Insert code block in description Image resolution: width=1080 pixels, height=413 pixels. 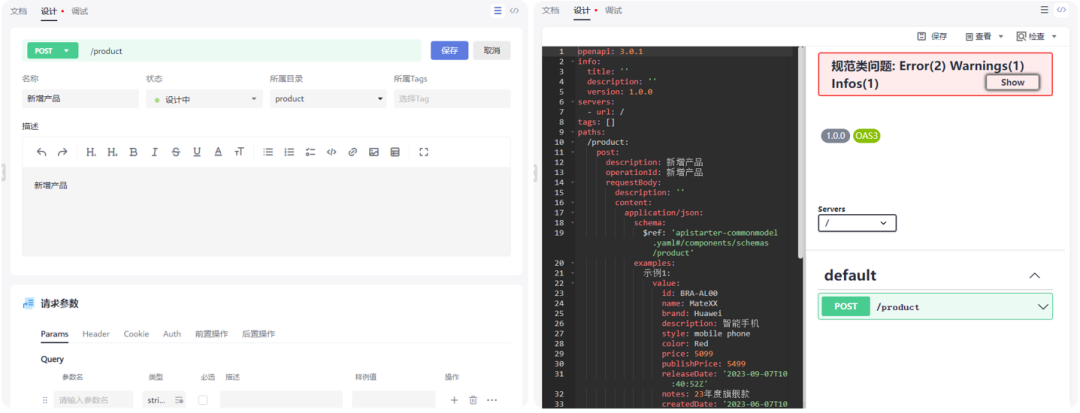tap(331, 152)
